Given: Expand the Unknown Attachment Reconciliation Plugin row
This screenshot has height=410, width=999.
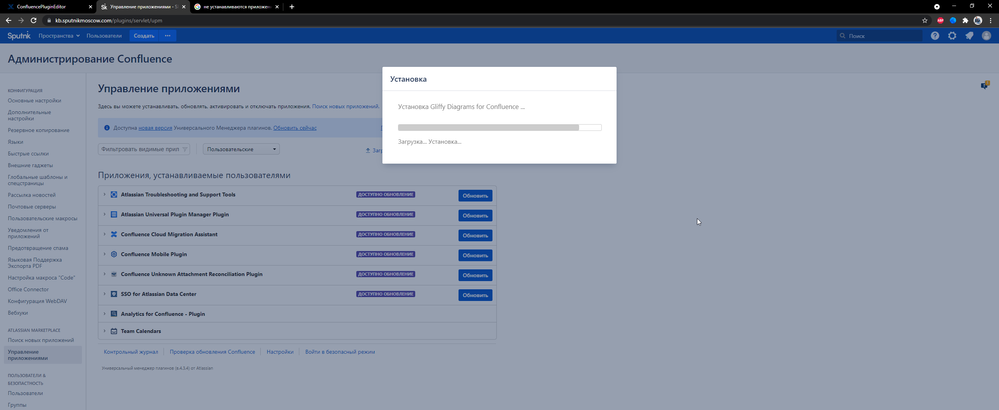Looking at the screenshot, I should click(104, 274).
